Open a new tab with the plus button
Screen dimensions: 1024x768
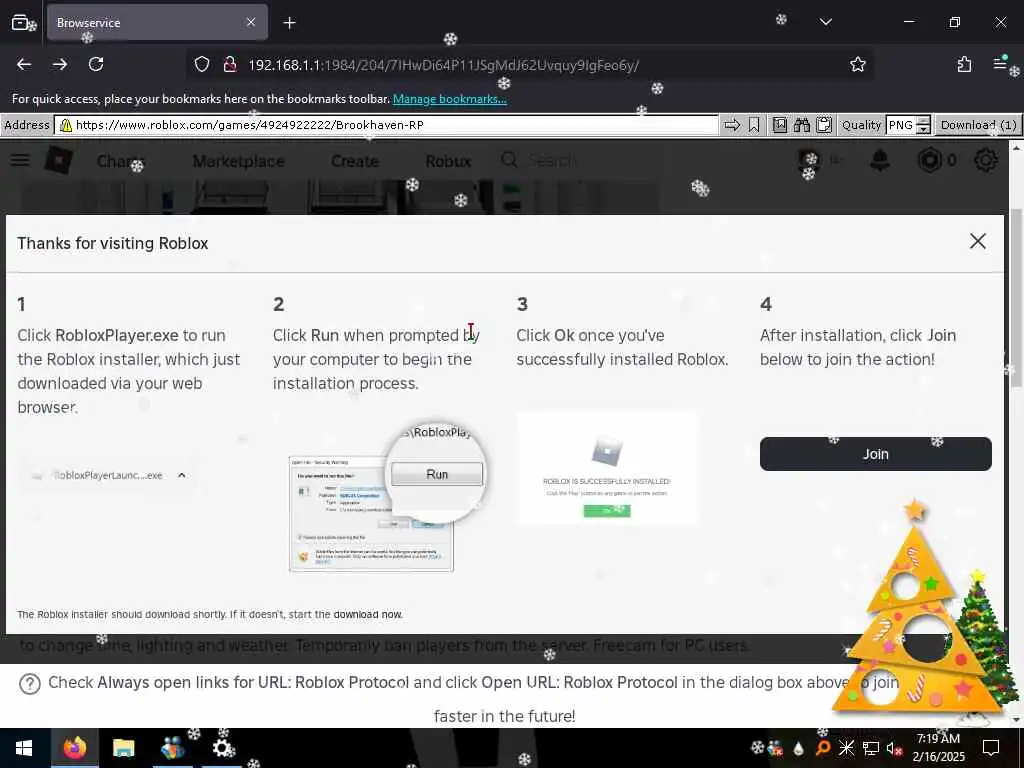click(x=289, y=23)
